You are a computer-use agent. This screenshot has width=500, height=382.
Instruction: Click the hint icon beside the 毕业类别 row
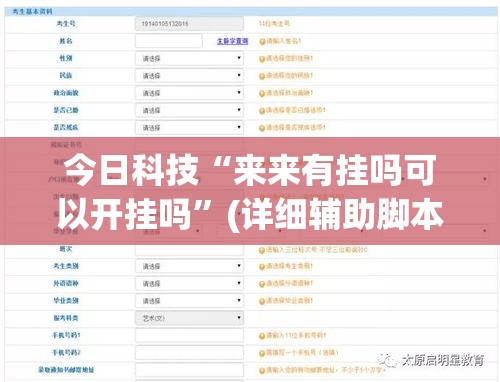262,302
